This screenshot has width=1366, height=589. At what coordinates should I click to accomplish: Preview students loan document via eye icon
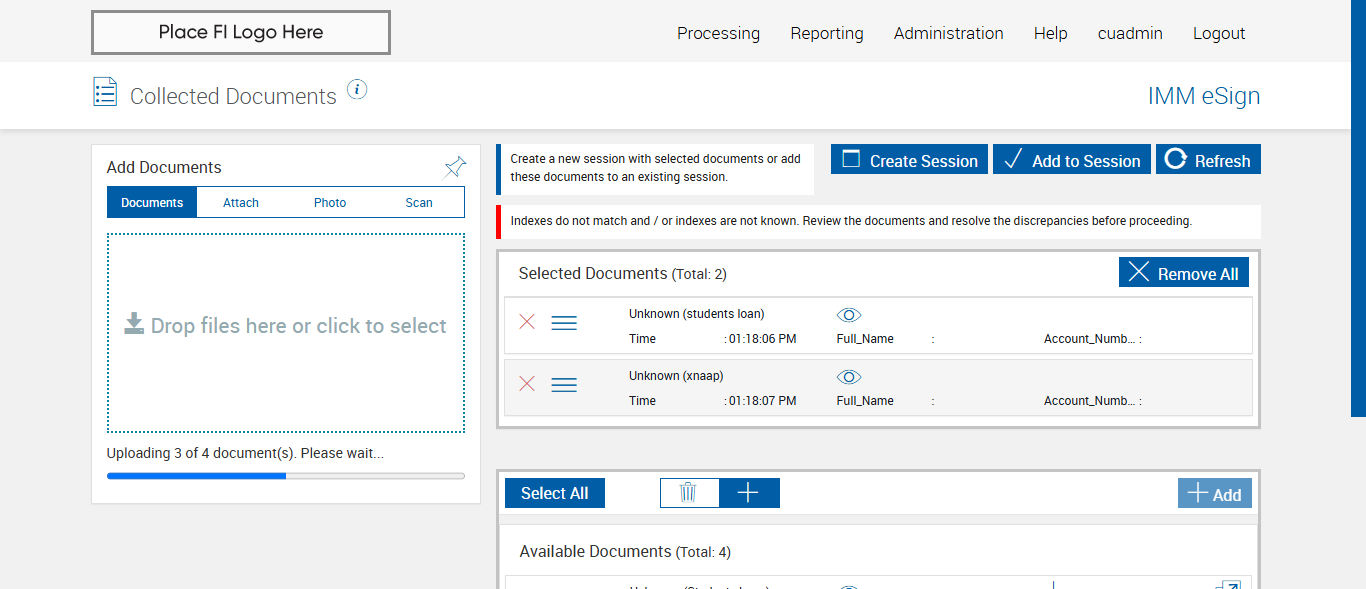(x=848, y=315)
